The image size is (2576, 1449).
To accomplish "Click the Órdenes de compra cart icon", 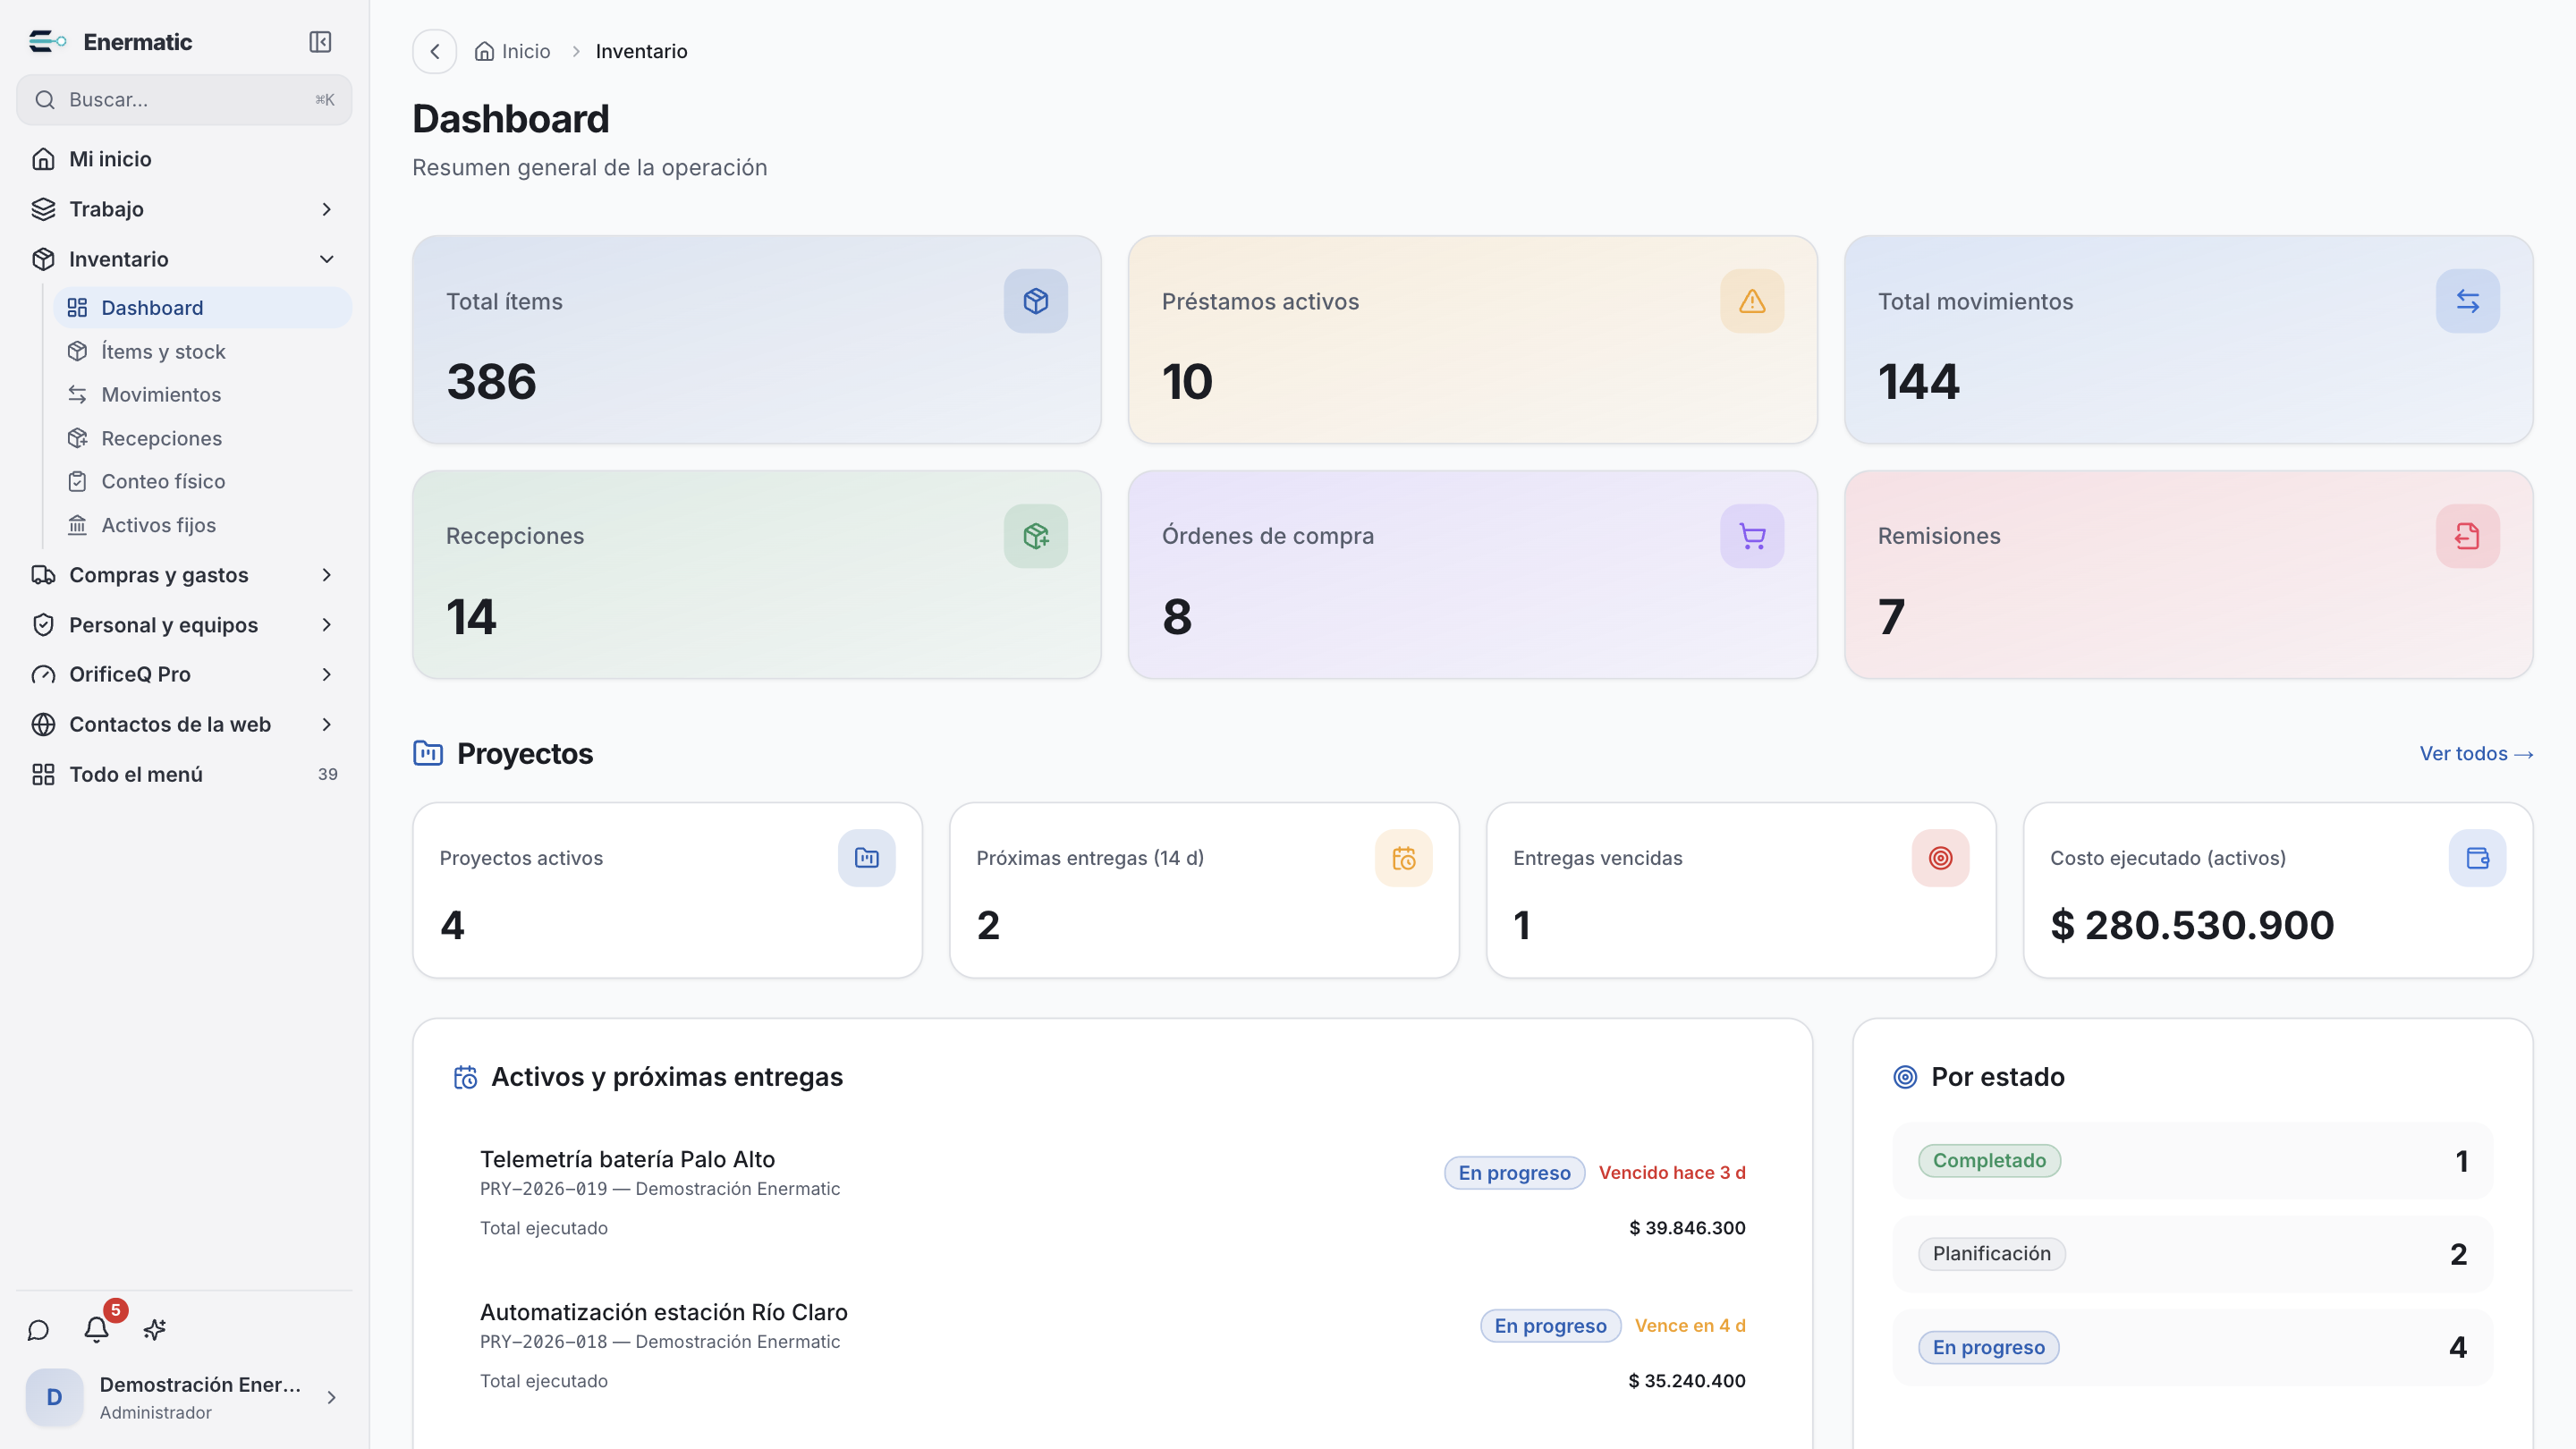I will click(1752, 536).
